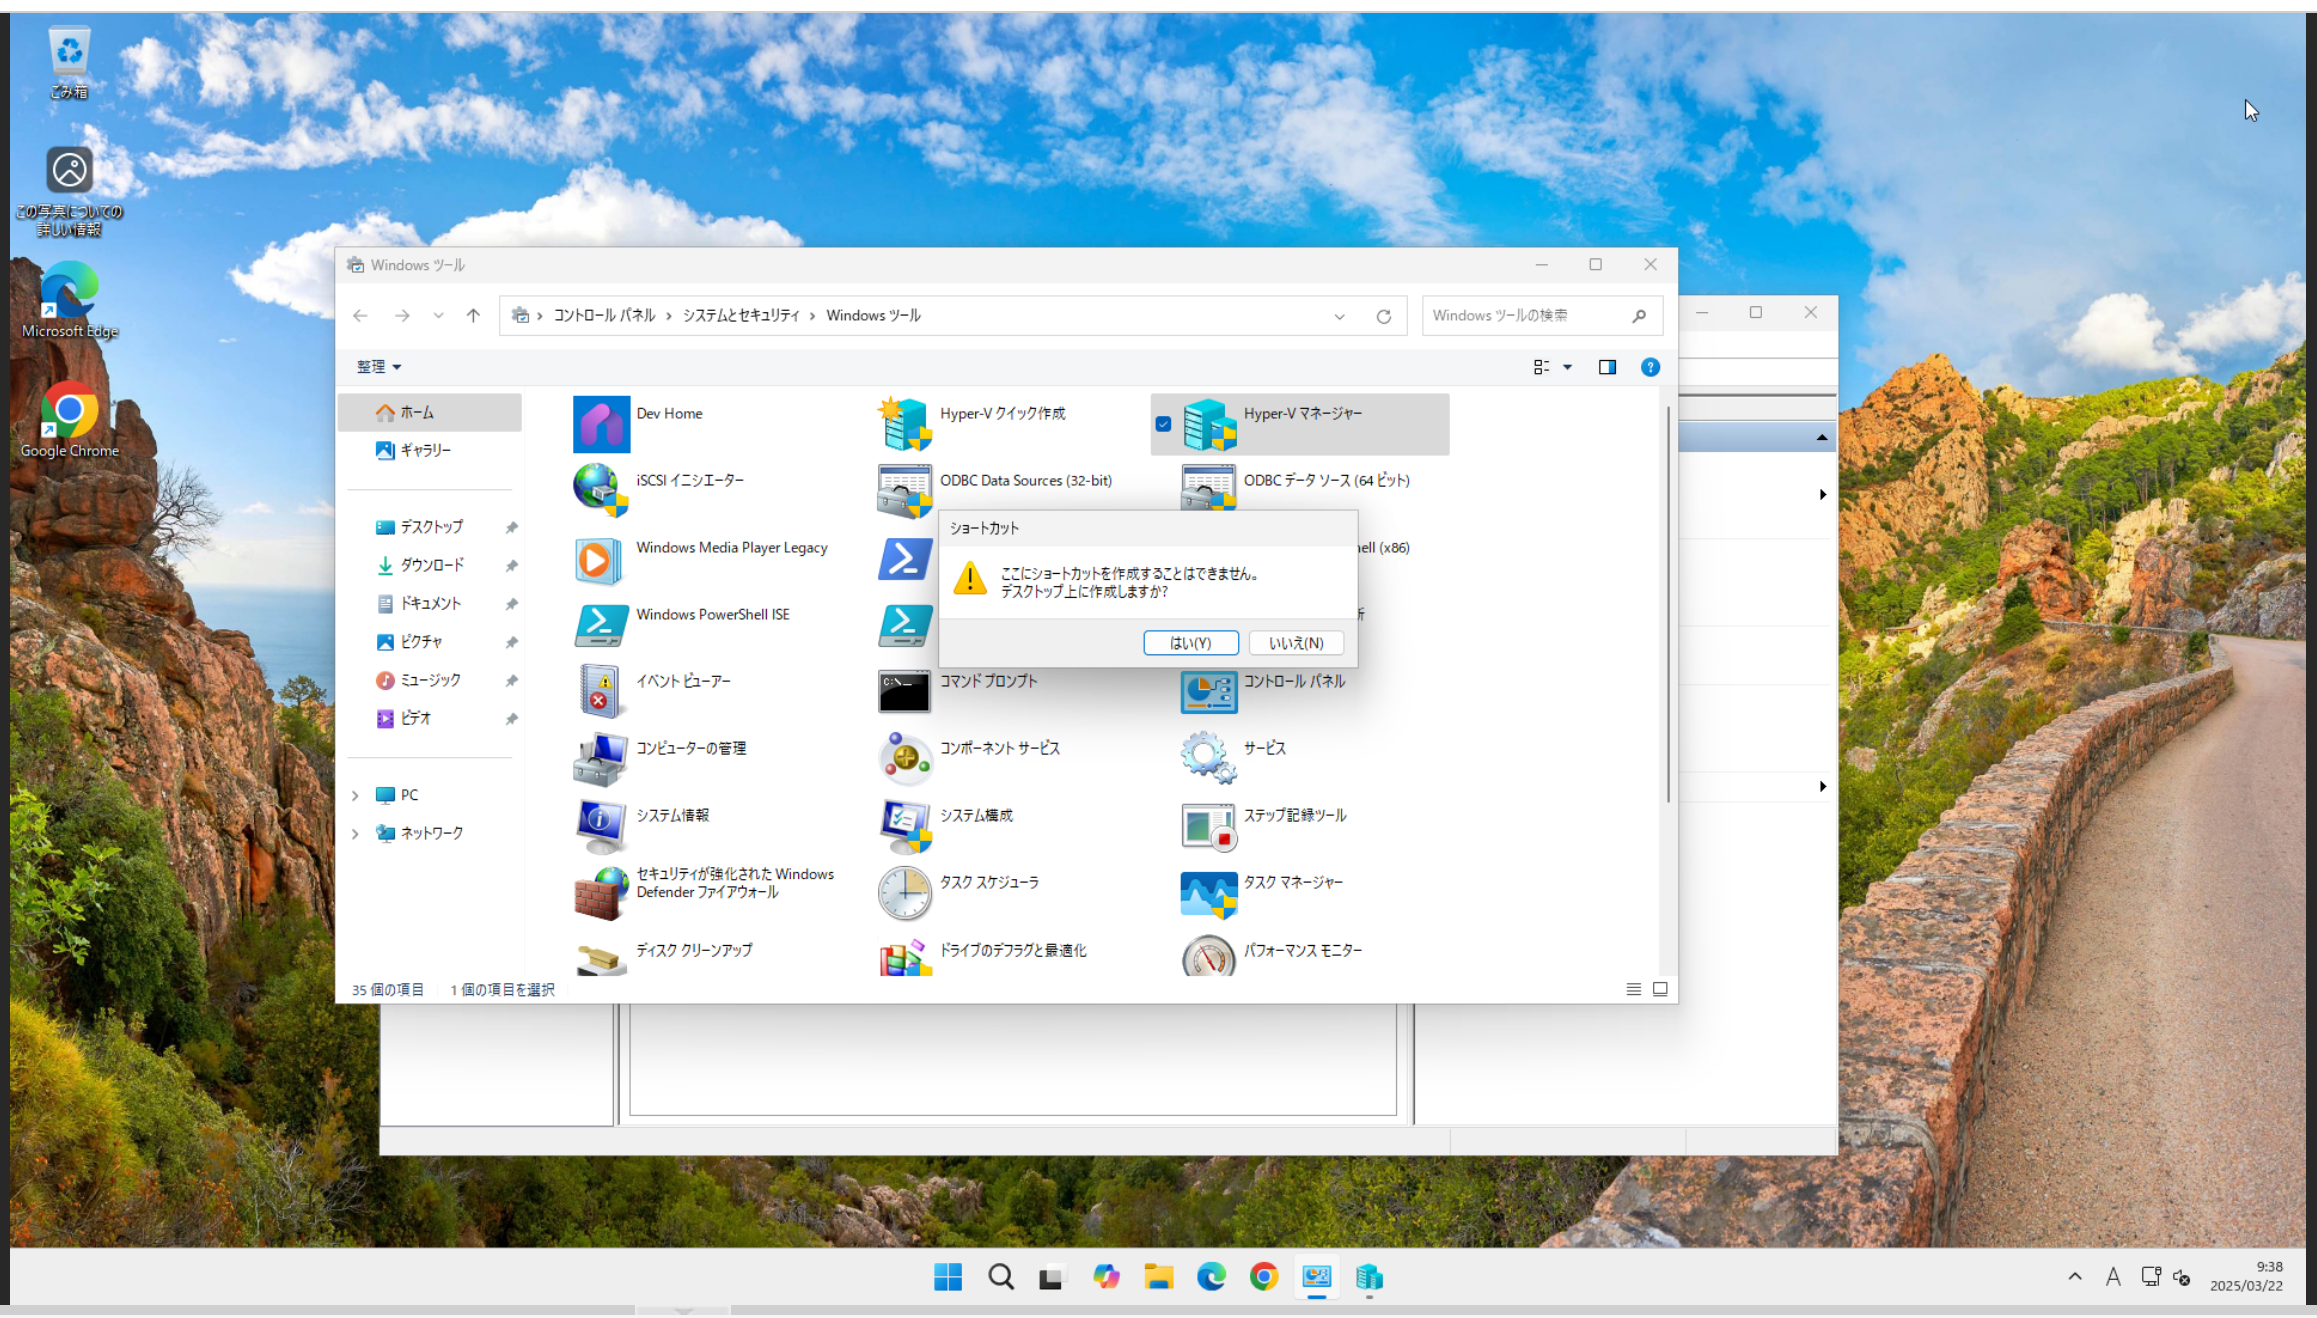Uncheck the Hyper-V Manager item checkbox
This screenshot has width=2317, height=1318.
tap(1163, 424)
